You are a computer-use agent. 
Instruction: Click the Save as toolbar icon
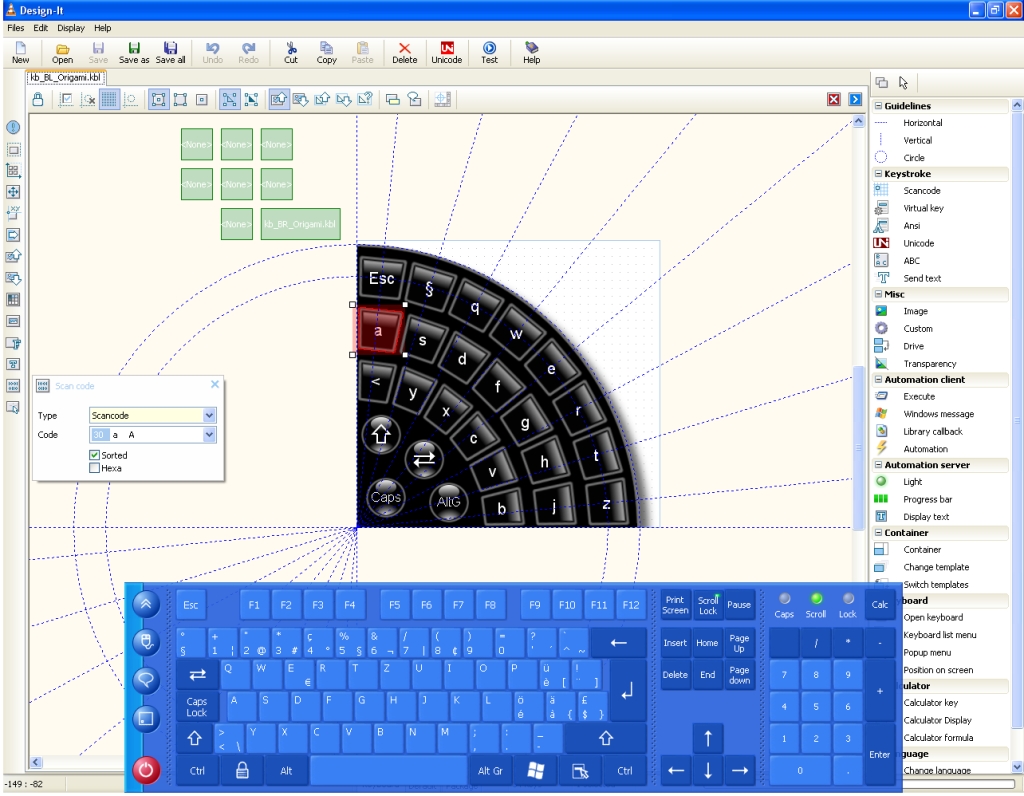pyautogui.click(x=134, y=52)
